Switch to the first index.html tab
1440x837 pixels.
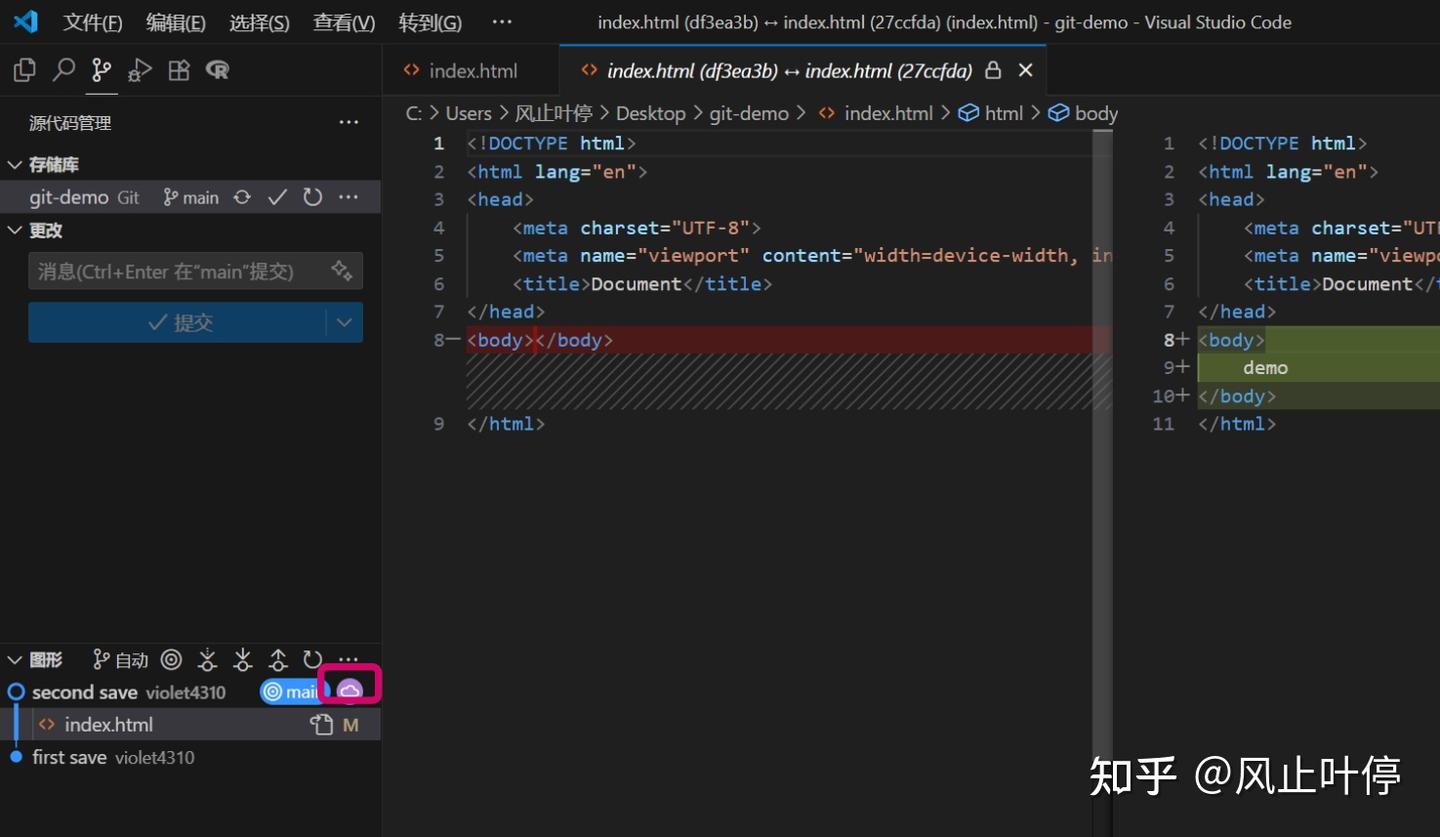pyautogui.click(x=472, y=70)
